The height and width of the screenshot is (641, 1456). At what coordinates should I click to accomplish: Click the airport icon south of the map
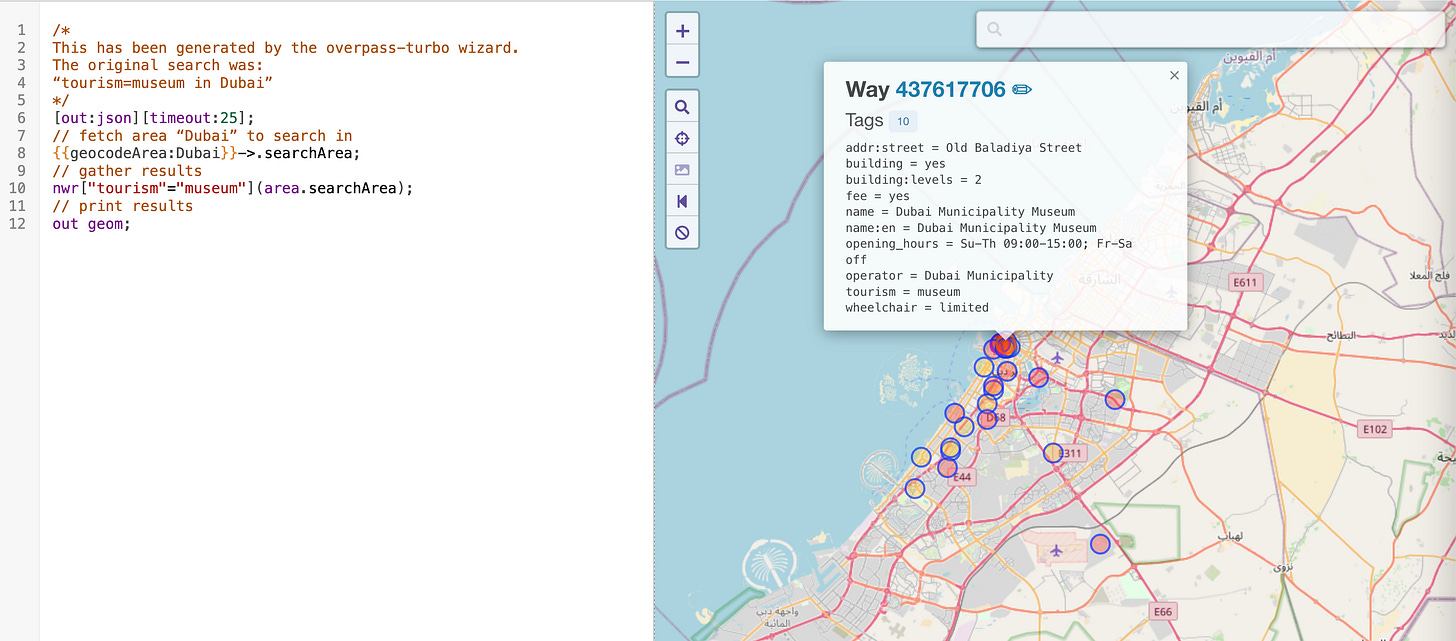pos(1057,550)
